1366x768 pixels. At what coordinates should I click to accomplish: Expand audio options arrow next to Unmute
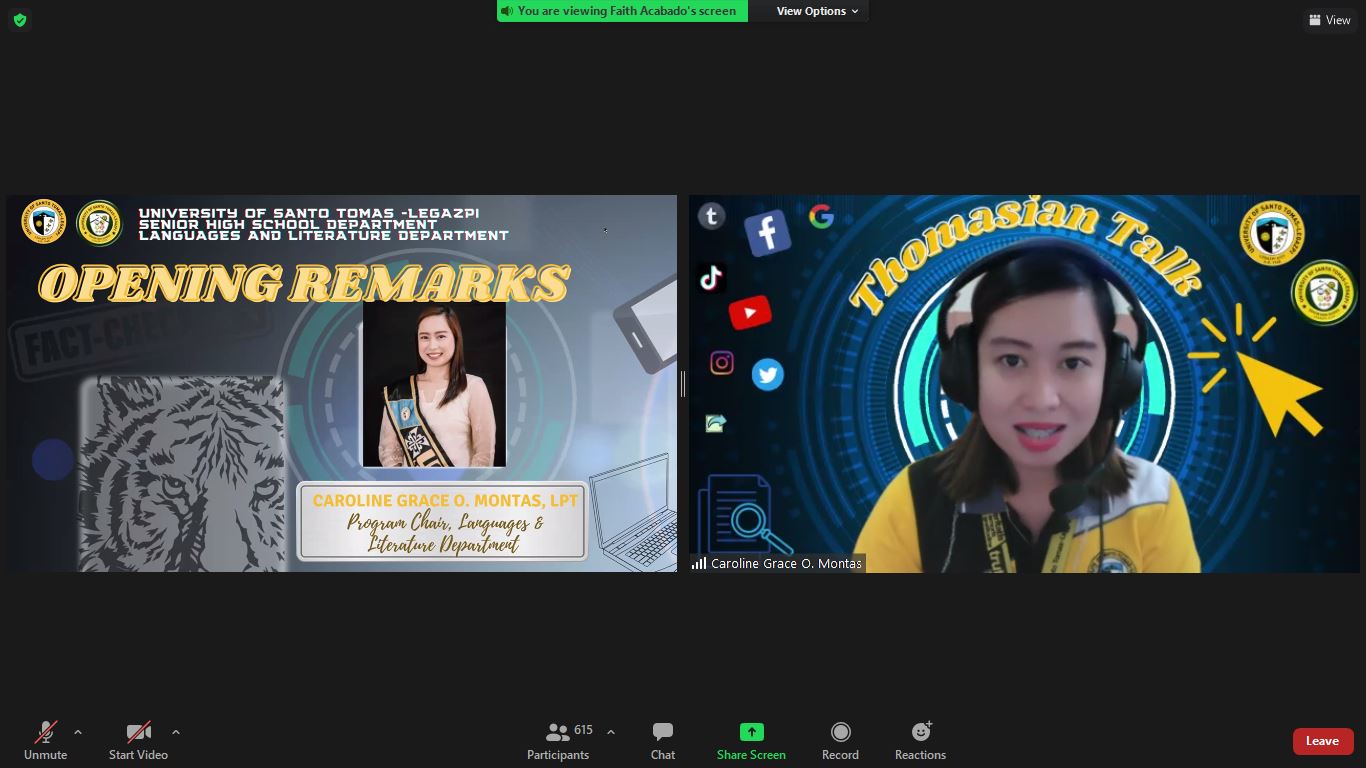78,732
